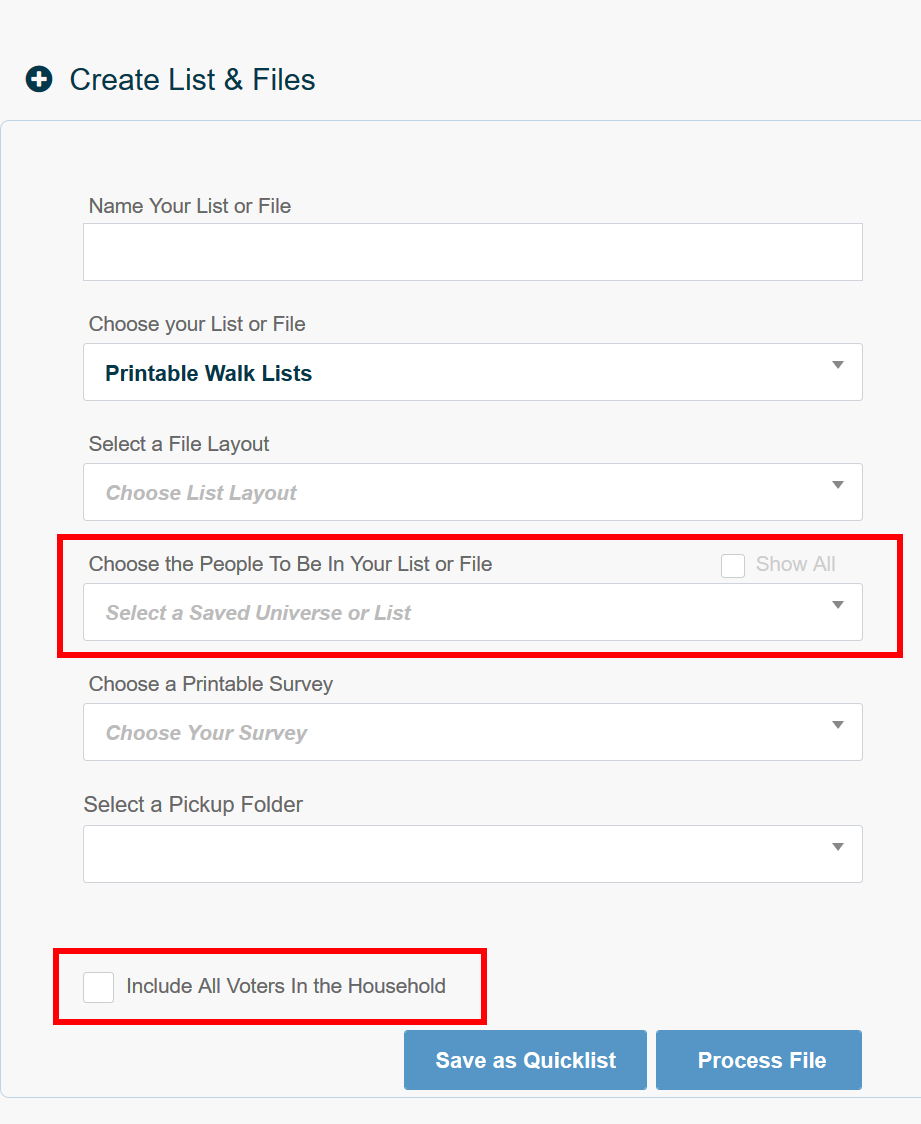Click the Choose List Layout dropdown arrow
The height and width of the screenshot is (1124, 921).
click(838, 487)
